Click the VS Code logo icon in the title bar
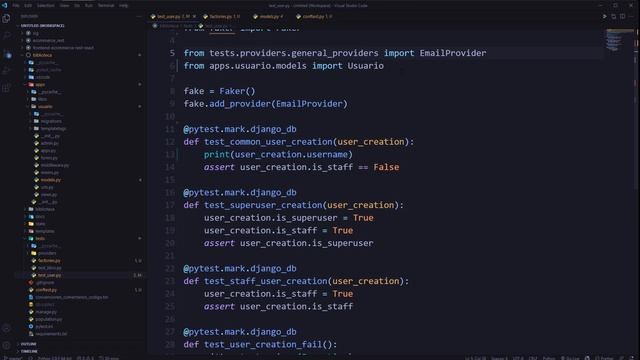640x360 pixels. coord(4,5)
